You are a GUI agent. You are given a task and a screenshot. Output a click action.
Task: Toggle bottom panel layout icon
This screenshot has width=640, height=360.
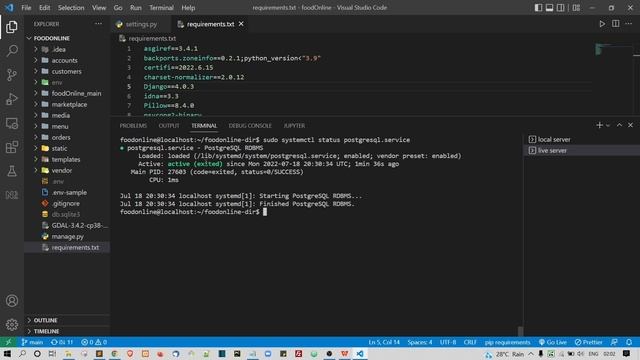549,8
